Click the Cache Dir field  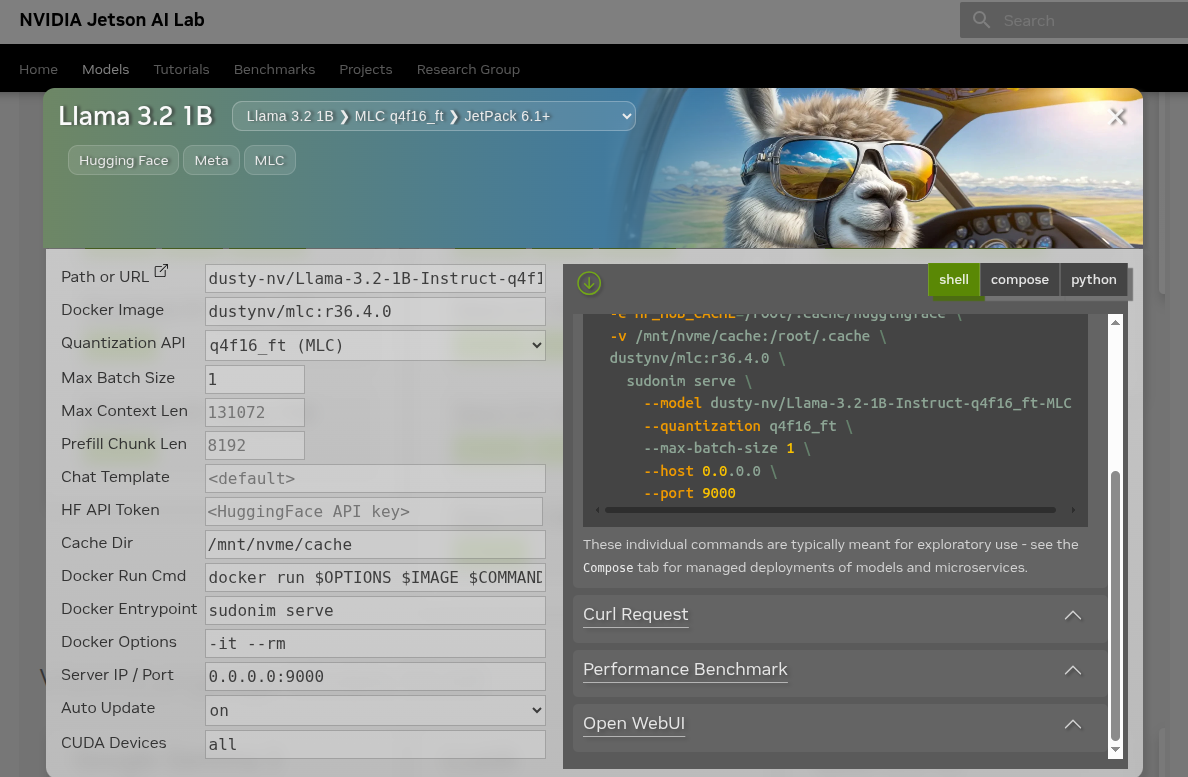pos(375,545)
